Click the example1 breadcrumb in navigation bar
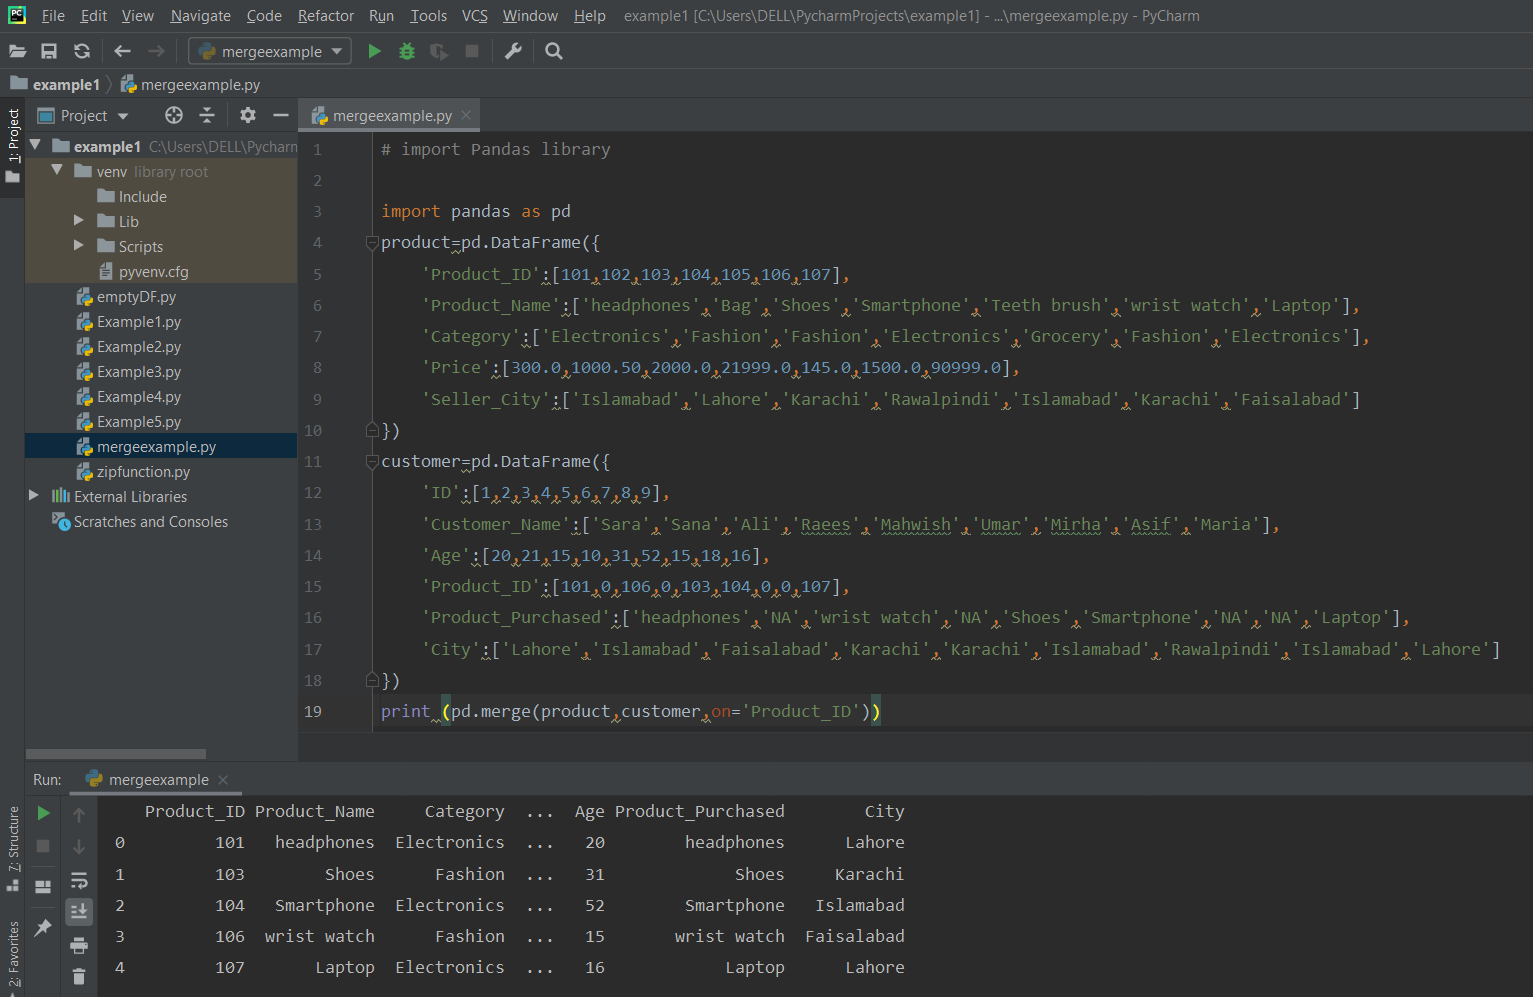The height and width of the screenshot is (997, 1533). 65,85
